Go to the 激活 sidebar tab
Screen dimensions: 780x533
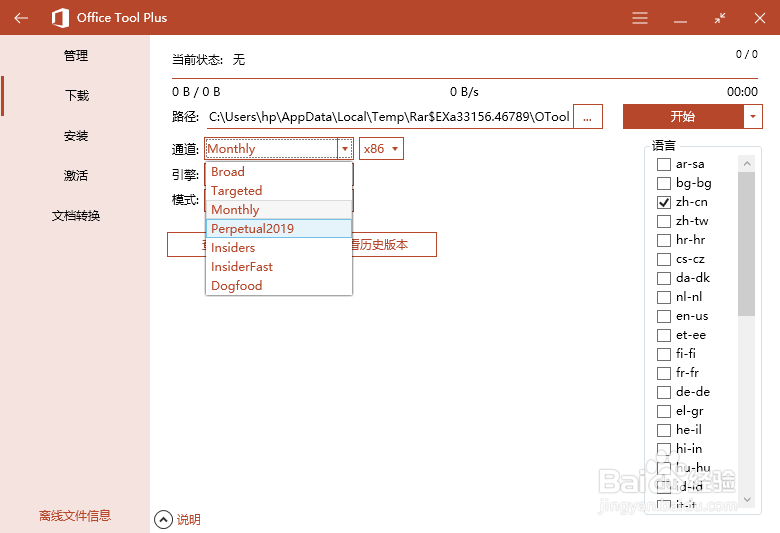click(76, 175)
